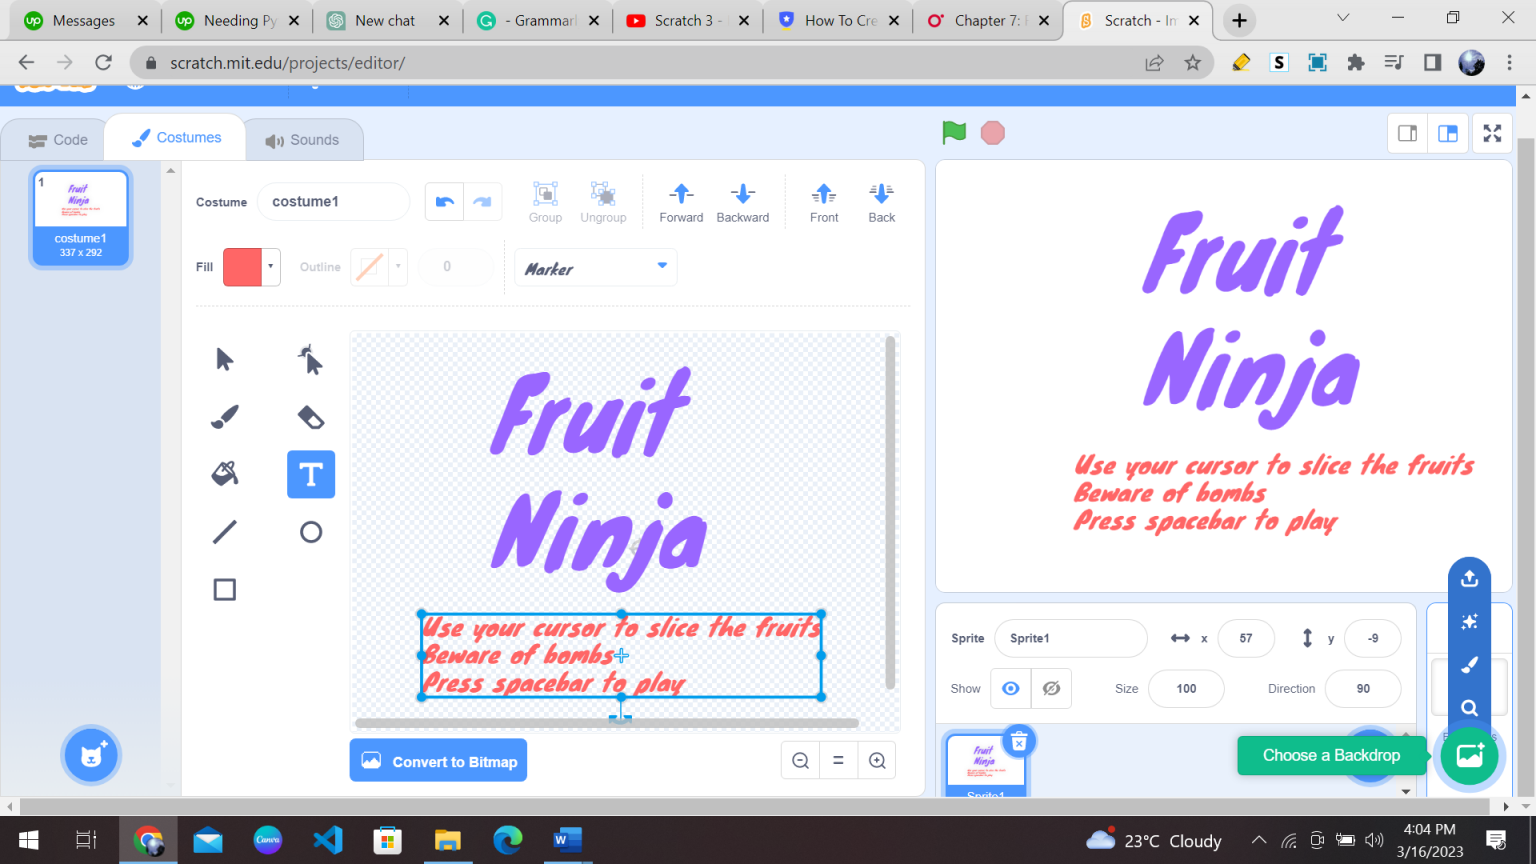Screen dimensions: 1536x864
Task: Choose the Circle tool
Action: (x=310, y=531)
